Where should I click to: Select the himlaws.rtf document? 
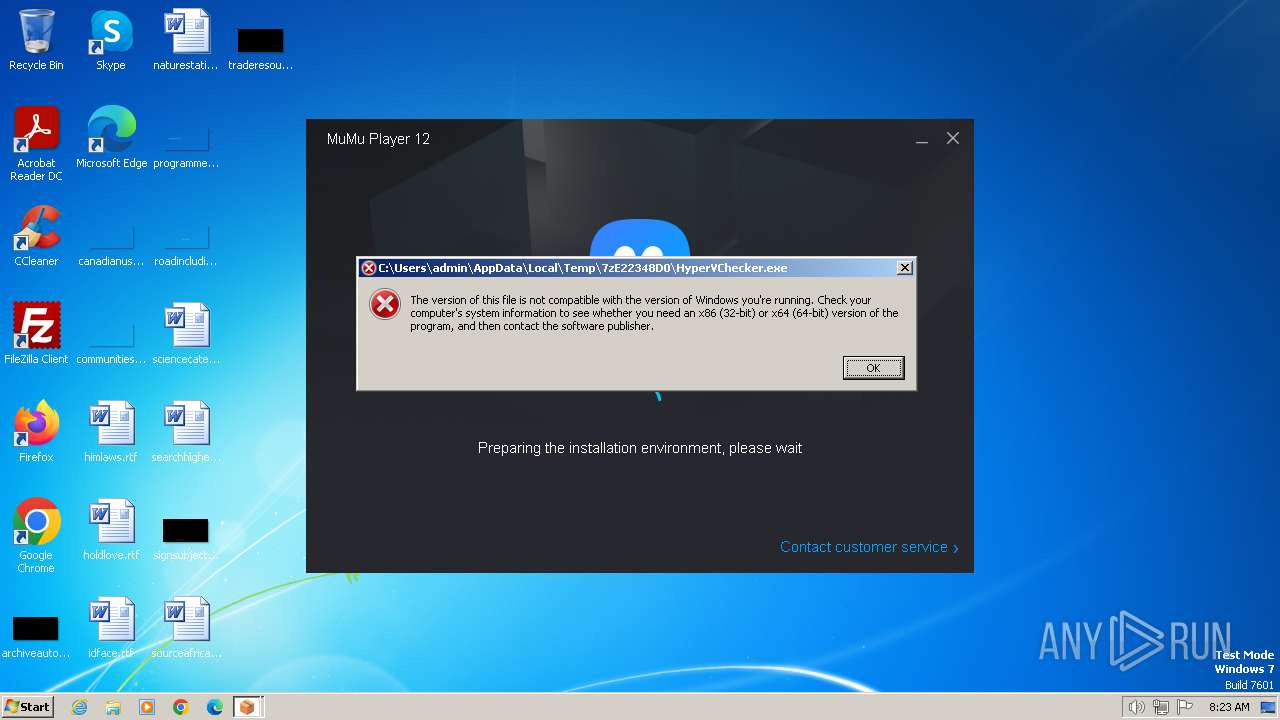(x=111, y=432)
